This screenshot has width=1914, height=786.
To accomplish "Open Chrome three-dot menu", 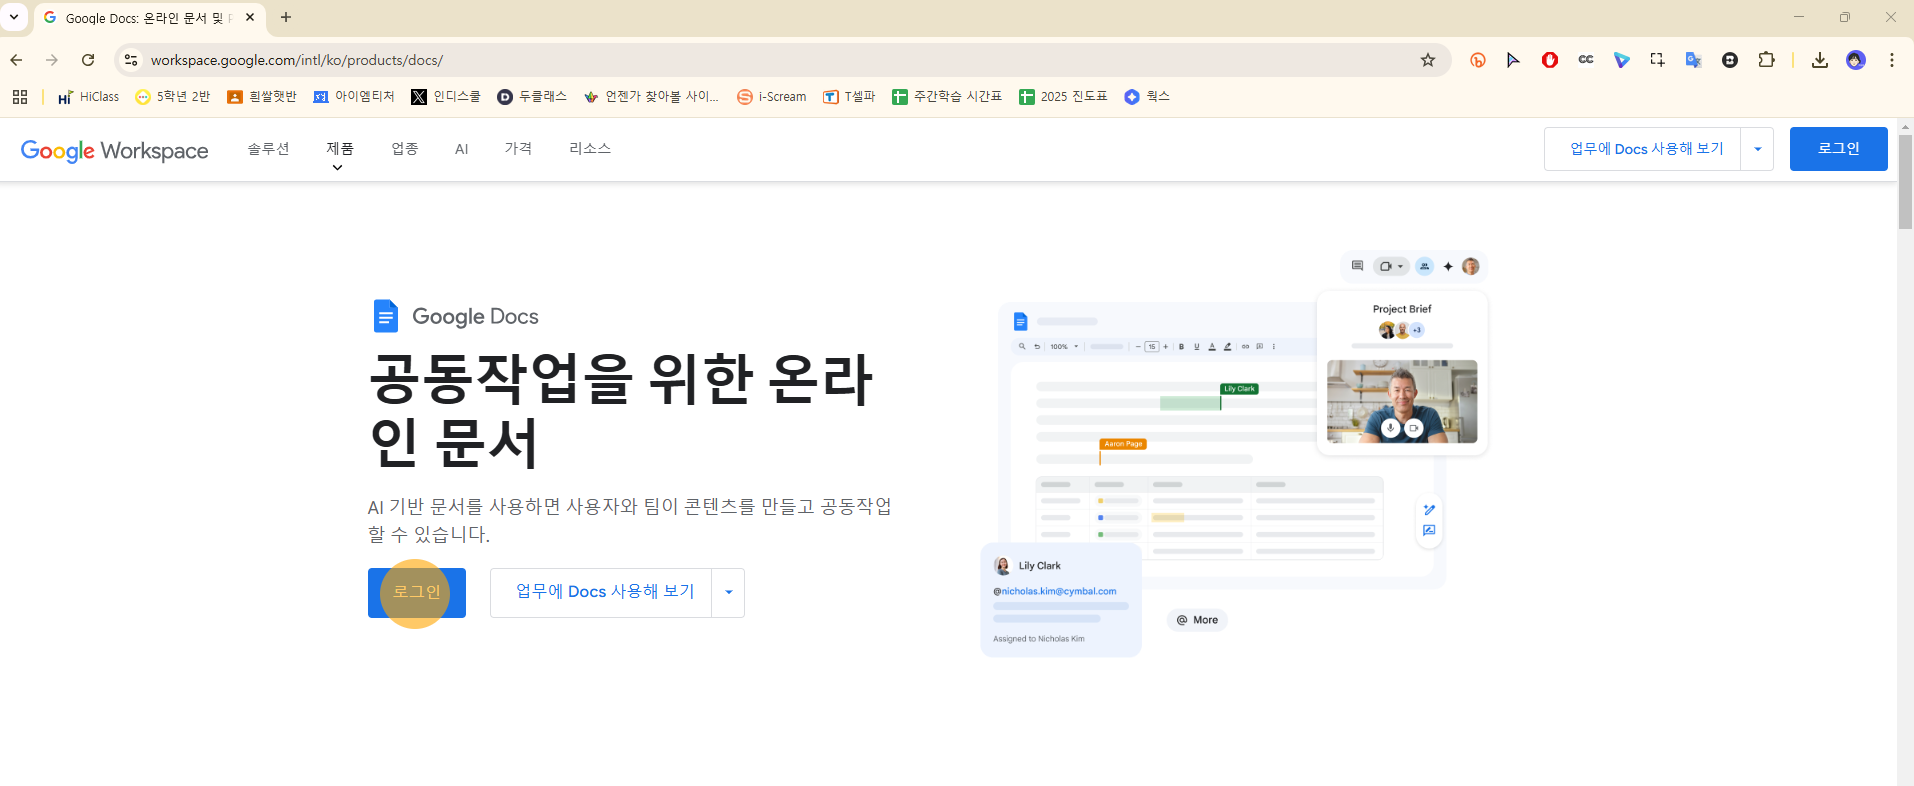I will coord(1892,60).
